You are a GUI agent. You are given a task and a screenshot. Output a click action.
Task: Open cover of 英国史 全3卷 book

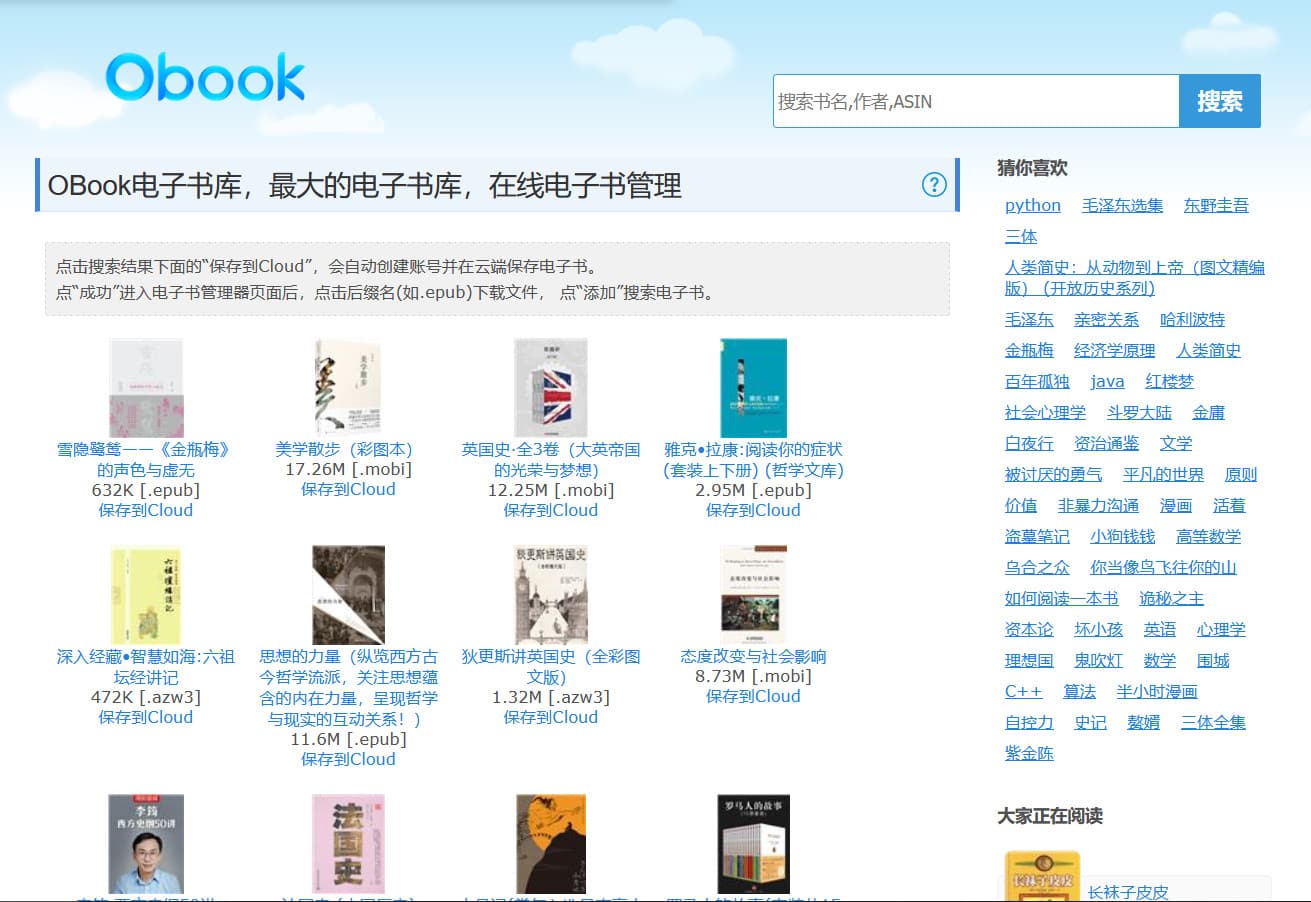coord(550,388)
